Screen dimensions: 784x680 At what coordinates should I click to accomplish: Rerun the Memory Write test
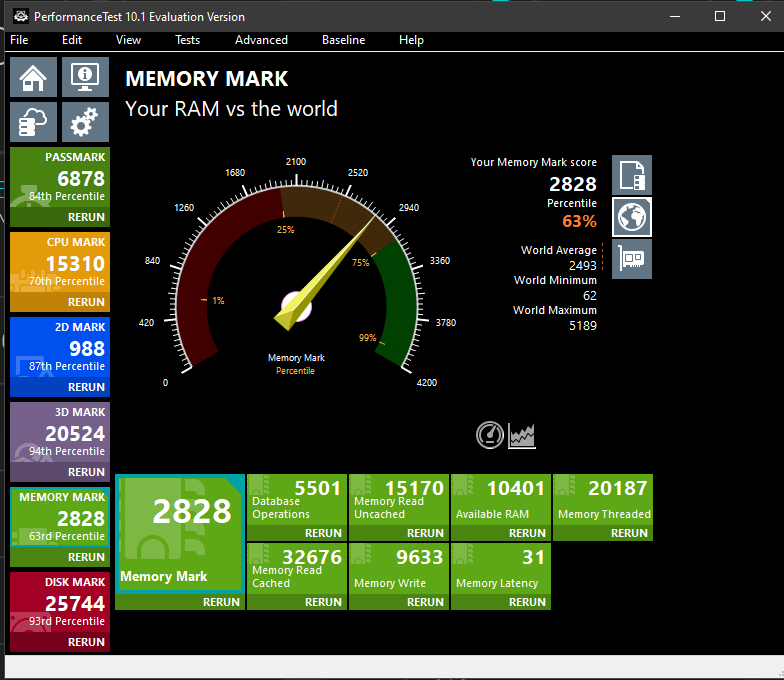(399, 602)
